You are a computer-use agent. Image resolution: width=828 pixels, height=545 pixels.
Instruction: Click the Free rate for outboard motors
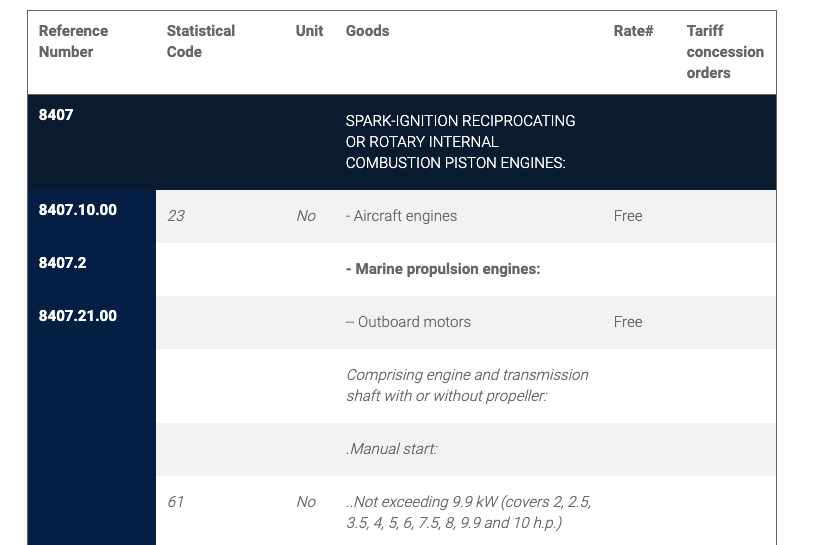coord(628,322)
